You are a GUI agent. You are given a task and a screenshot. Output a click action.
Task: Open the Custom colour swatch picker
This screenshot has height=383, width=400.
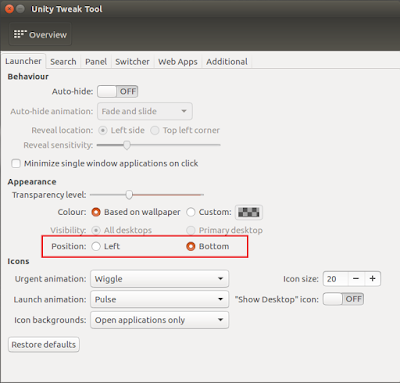[249, 212]
